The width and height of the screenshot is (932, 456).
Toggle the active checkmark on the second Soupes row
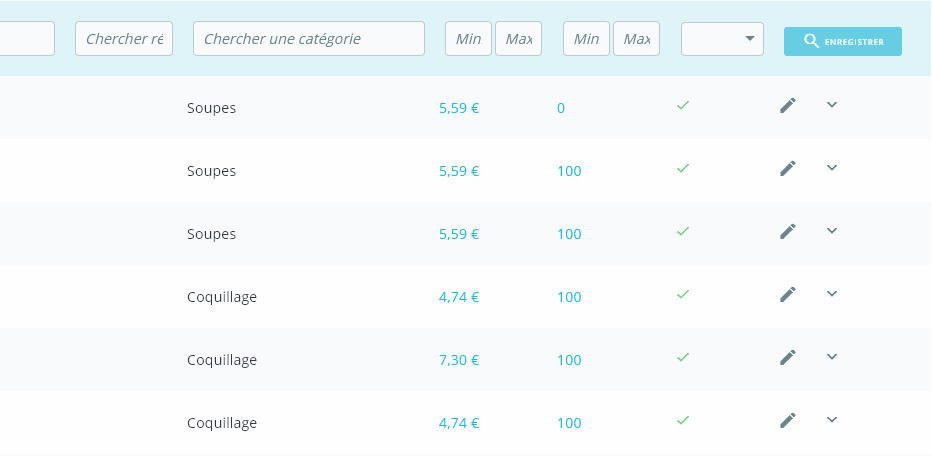[683, 168]
